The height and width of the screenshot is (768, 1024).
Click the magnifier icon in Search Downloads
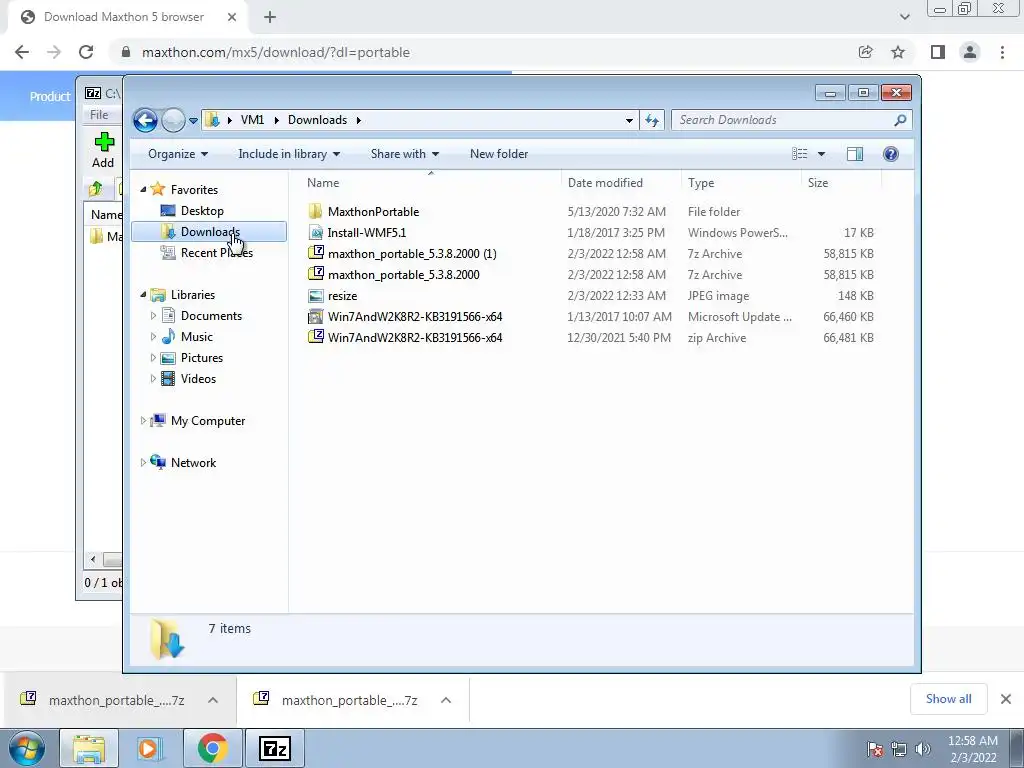pyautogui.click(x=900, y=120)
